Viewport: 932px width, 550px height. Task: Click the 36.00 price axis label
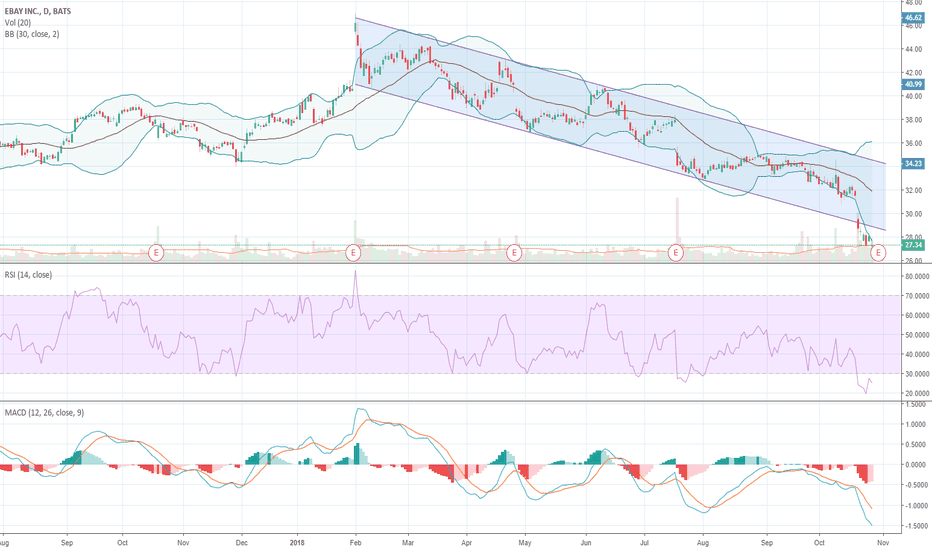[914, 143]
